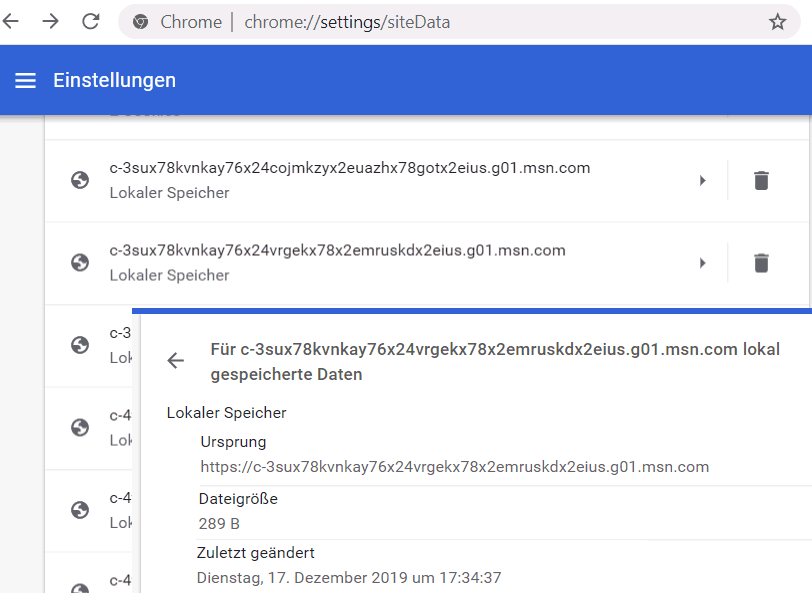This screenshot has width=812, height=593.
Task: Select the c-3sux78kvnkay76x24vrgekx78x2emruskdx2eius.g01.msn.com row text
Action: [x=337, y=250]
